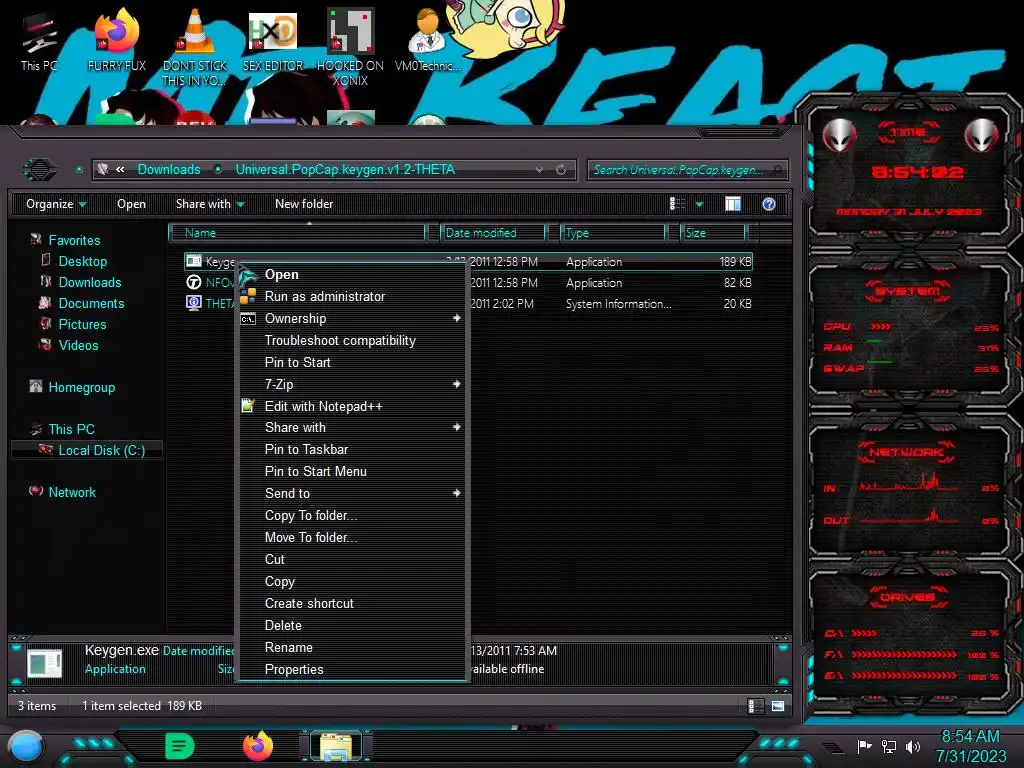Click the New folder button
Screen dimensions: 1024x768
click(304, 204)
